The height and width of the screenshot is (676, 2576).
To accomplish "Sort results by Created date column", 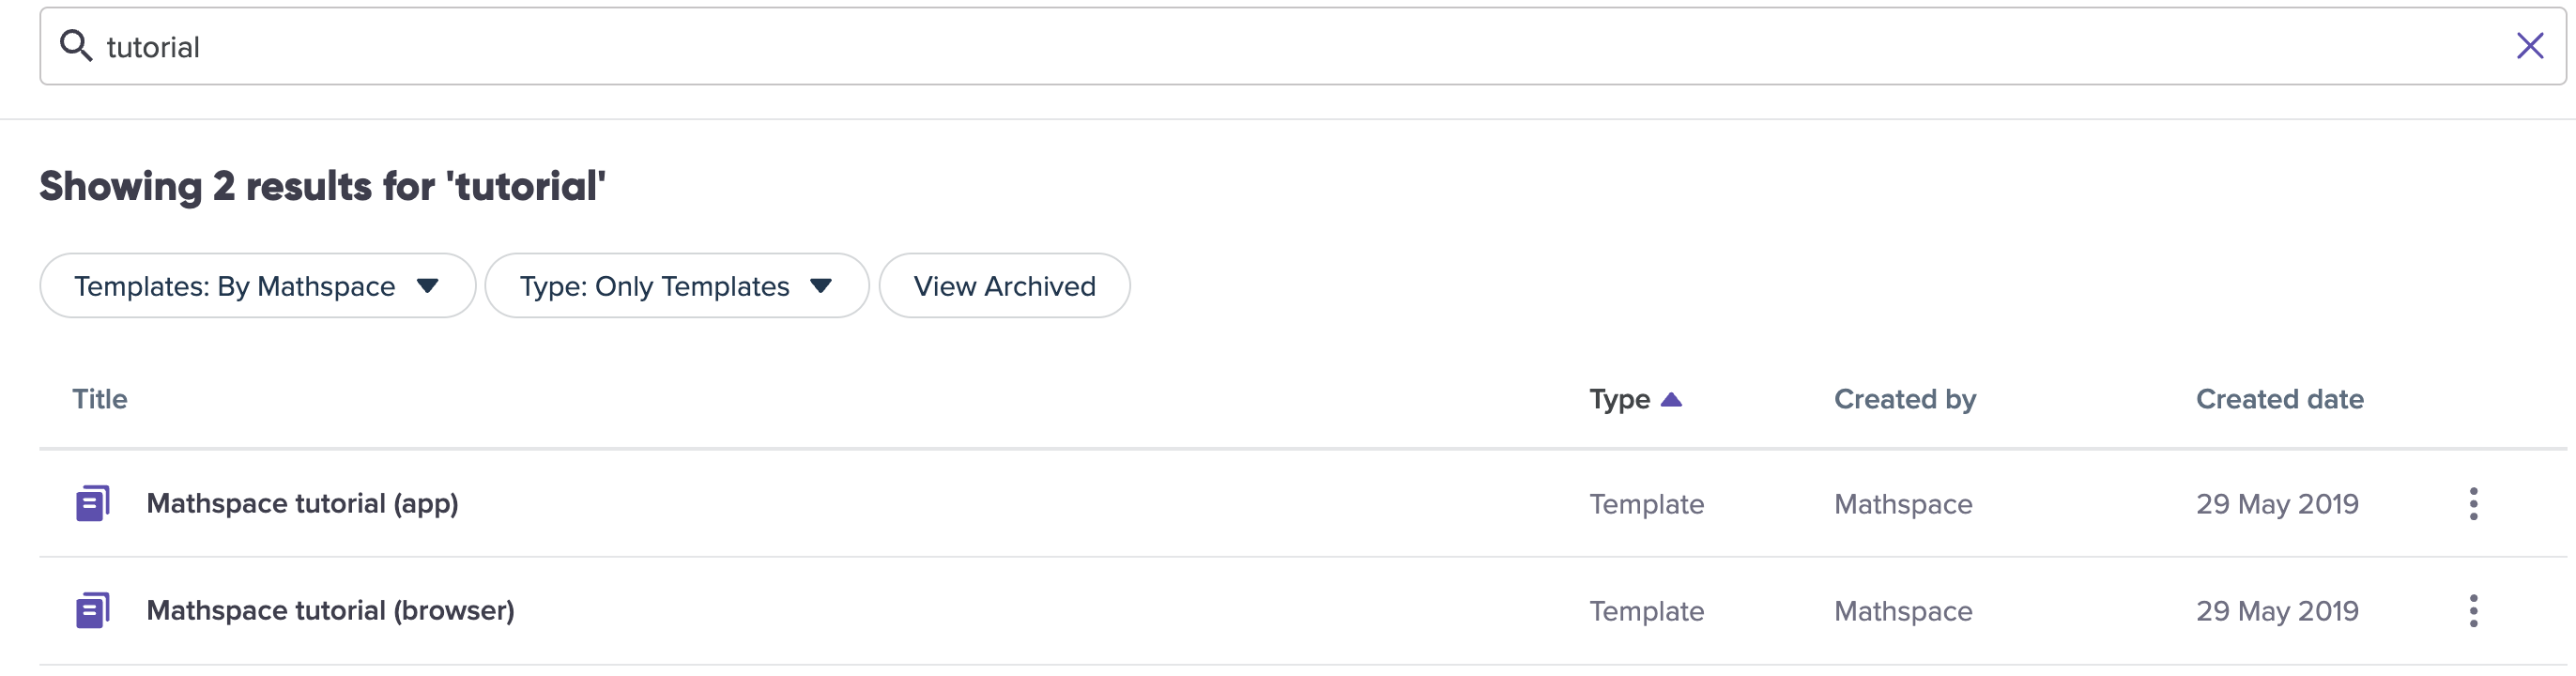I will (x=2279, y=399).
